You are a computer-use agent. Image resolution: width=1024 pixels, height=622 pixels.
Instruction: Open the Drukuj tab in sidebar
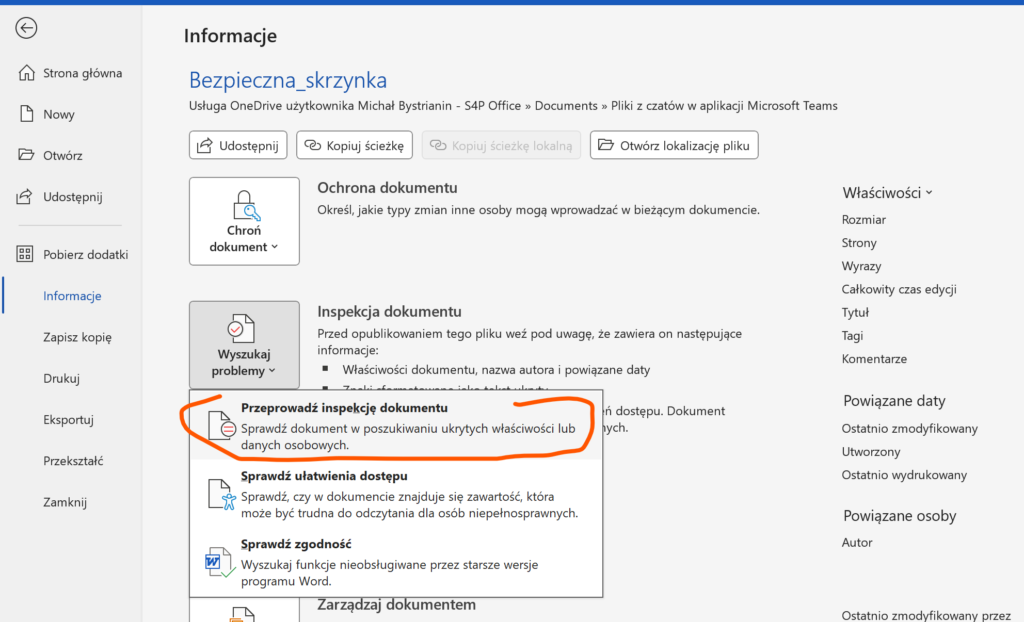point(61,378)
